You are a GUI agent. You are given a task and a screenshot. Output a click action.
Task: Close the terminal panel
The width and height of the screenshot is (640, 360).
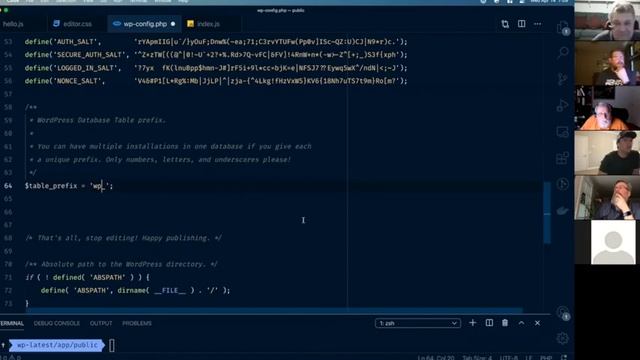coord(538,323)
